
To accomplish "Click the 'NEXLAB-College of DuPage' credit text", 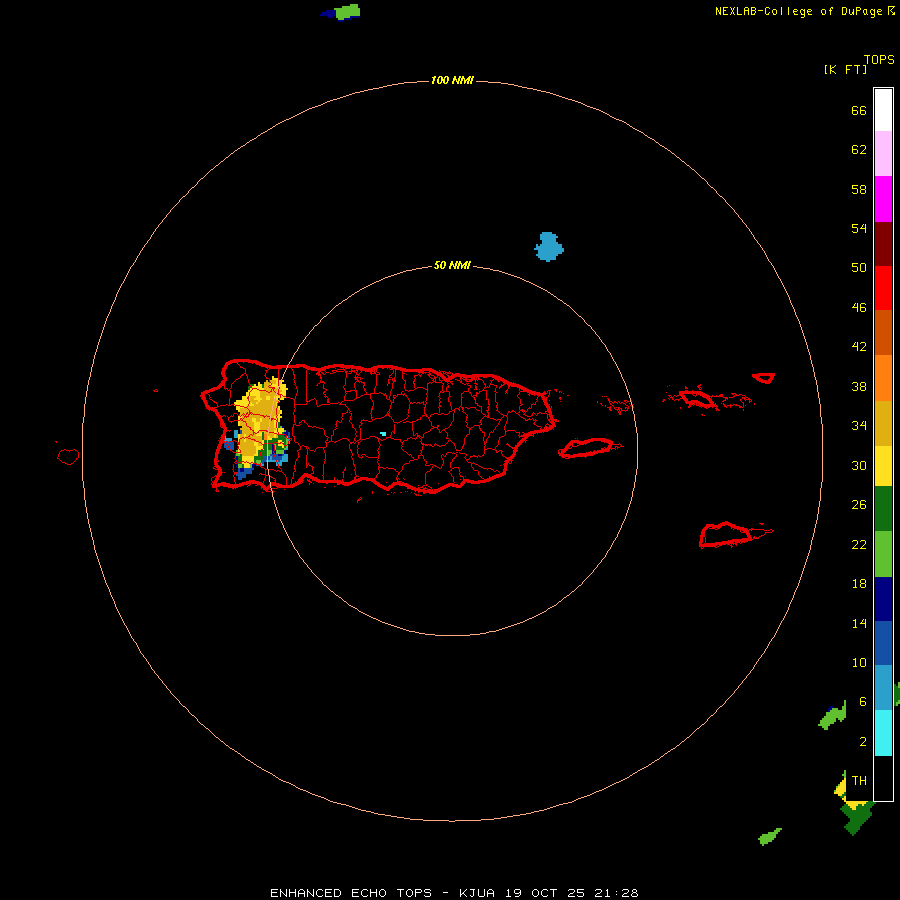I will [798, 11].
